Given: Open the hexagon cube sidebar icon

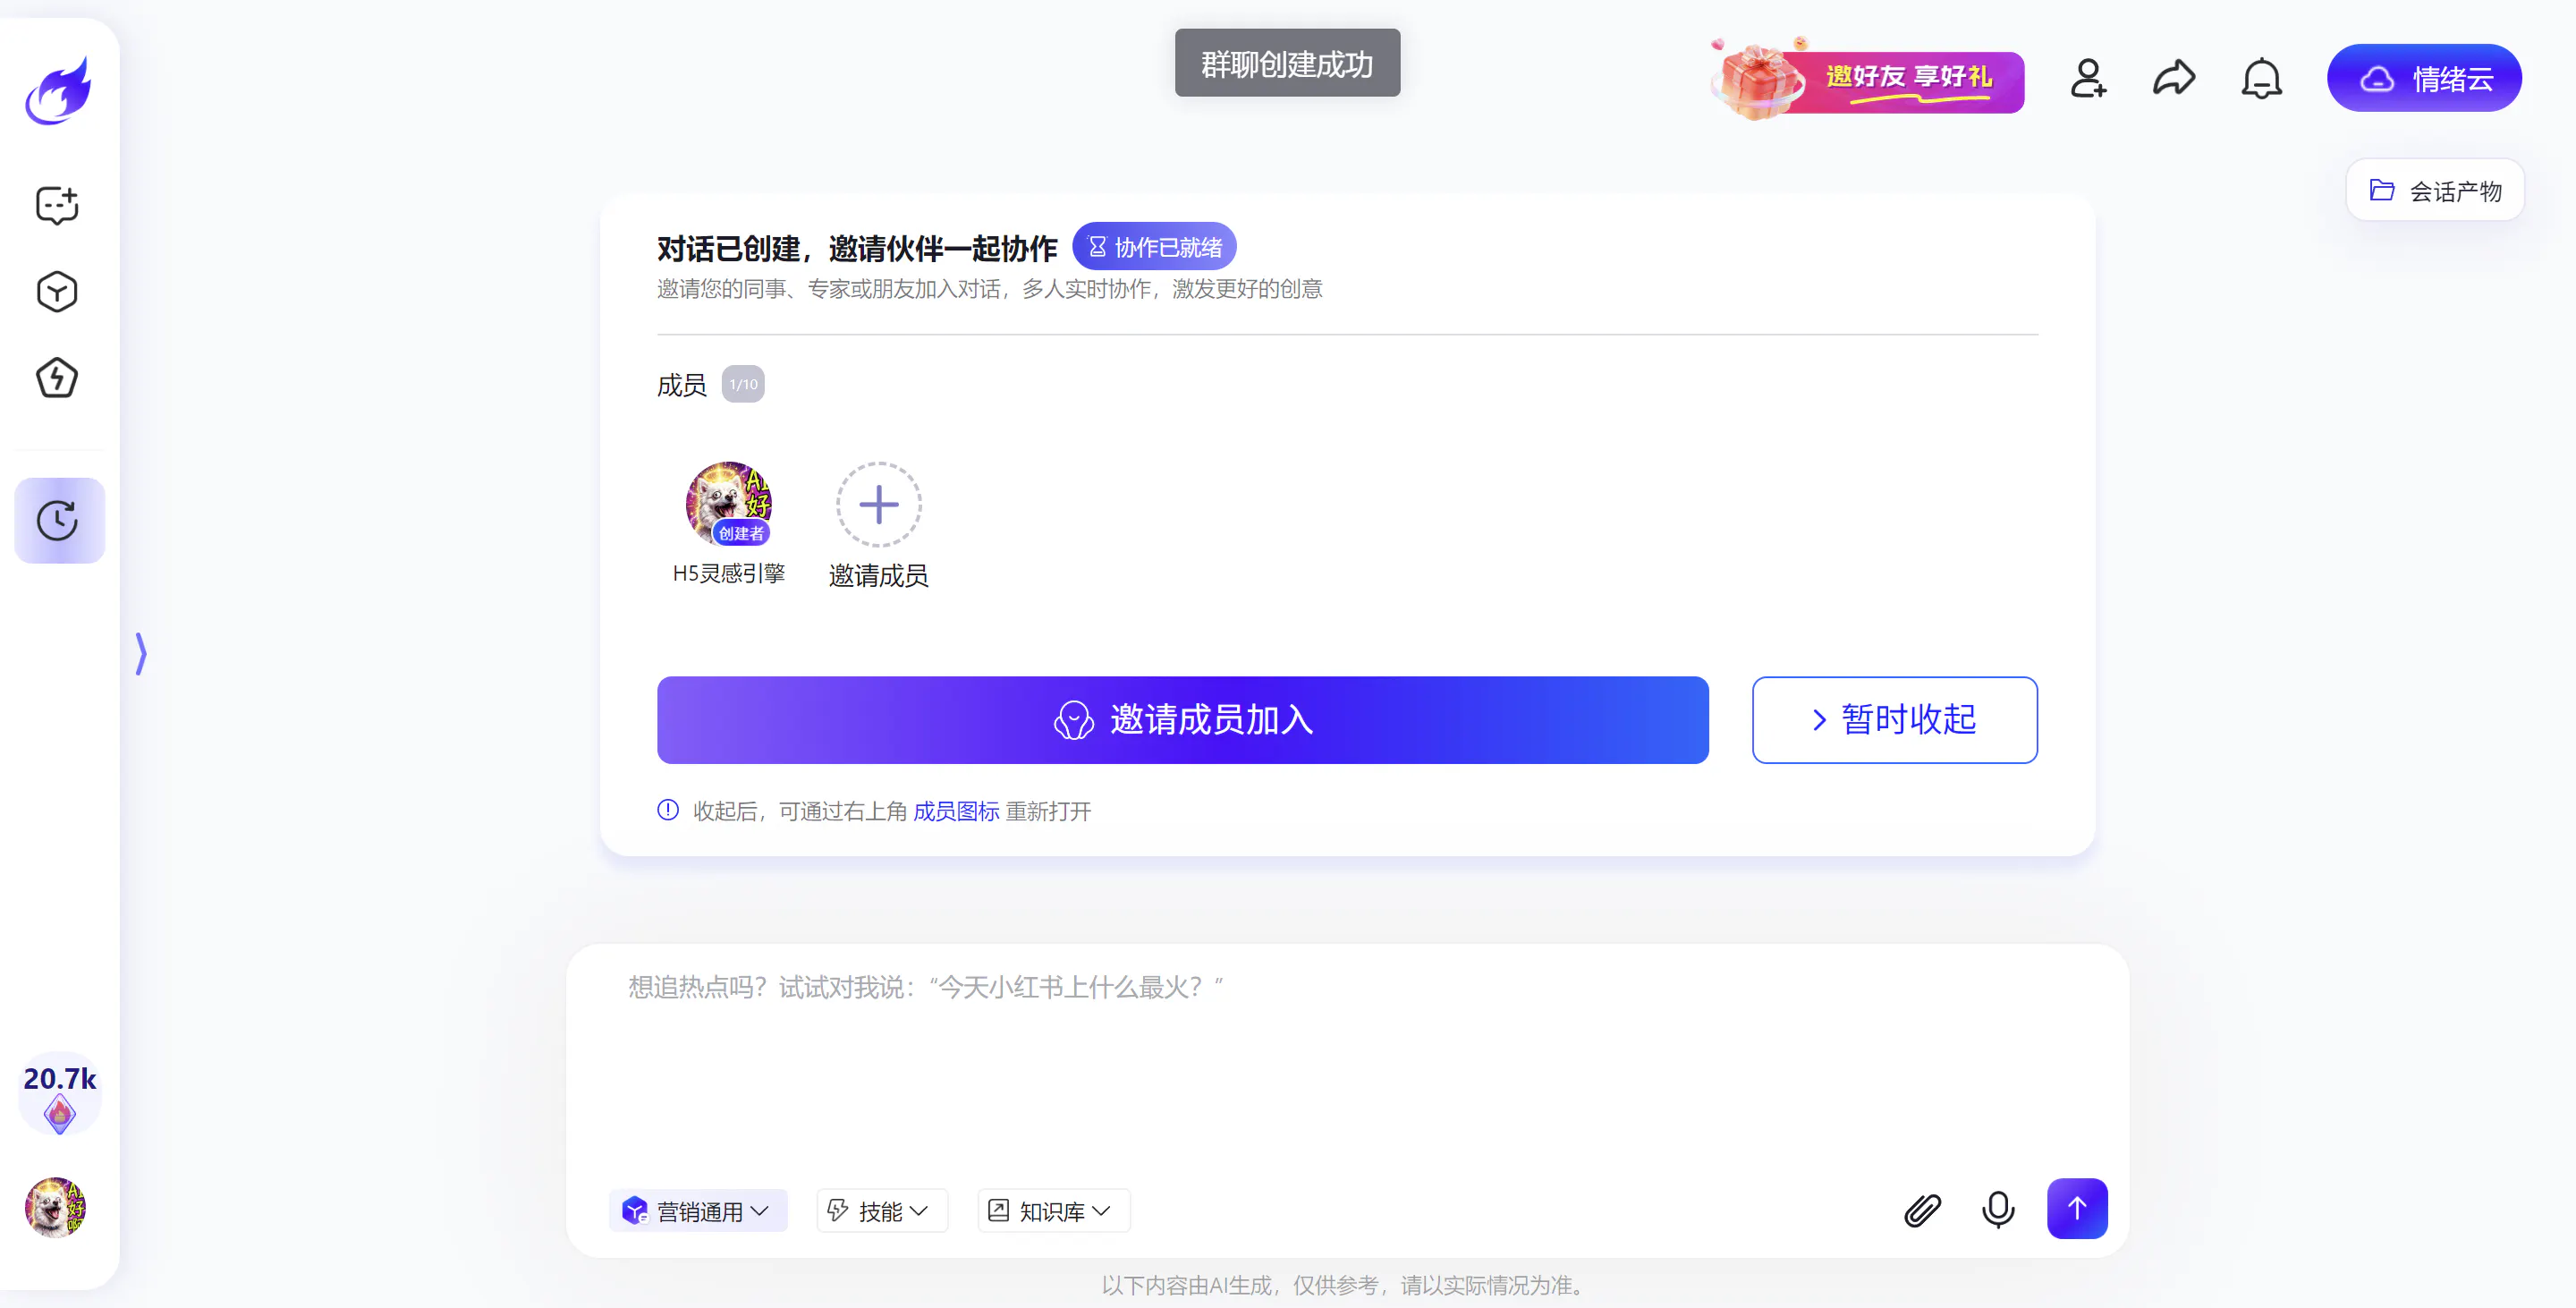Looking at the screenshot, I should click(x=57, y=292).
